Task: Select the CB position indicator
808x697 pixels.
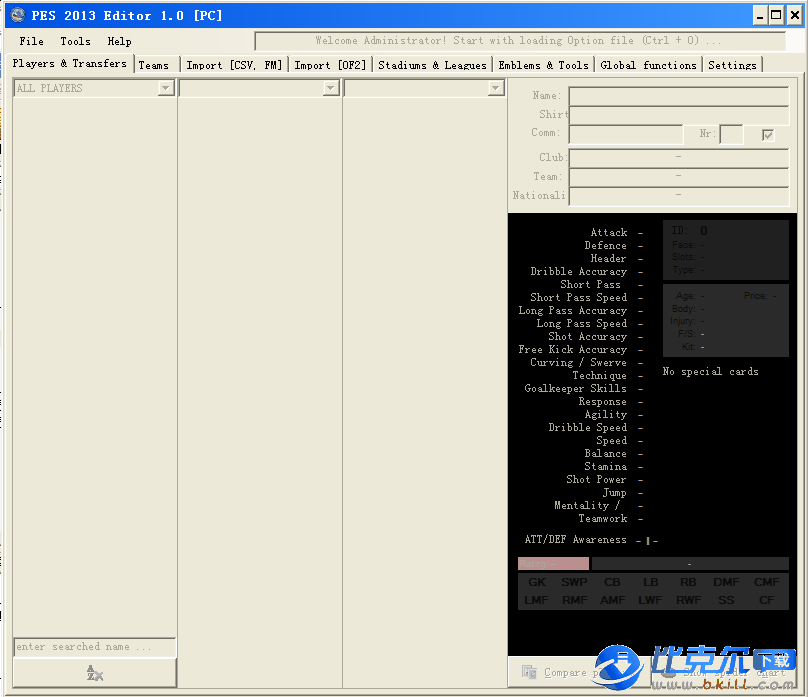Action: pyautogui.click(x=612, y=582)
